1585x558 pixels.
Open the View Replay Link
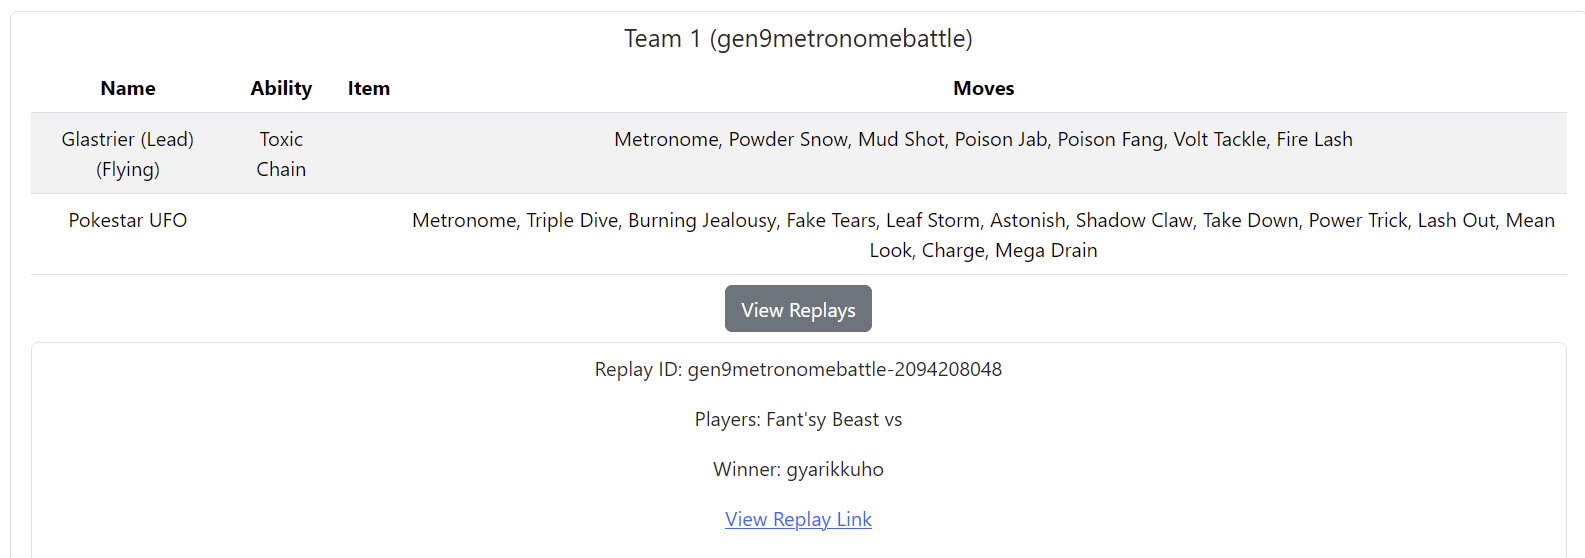click(x=798, y=519)
